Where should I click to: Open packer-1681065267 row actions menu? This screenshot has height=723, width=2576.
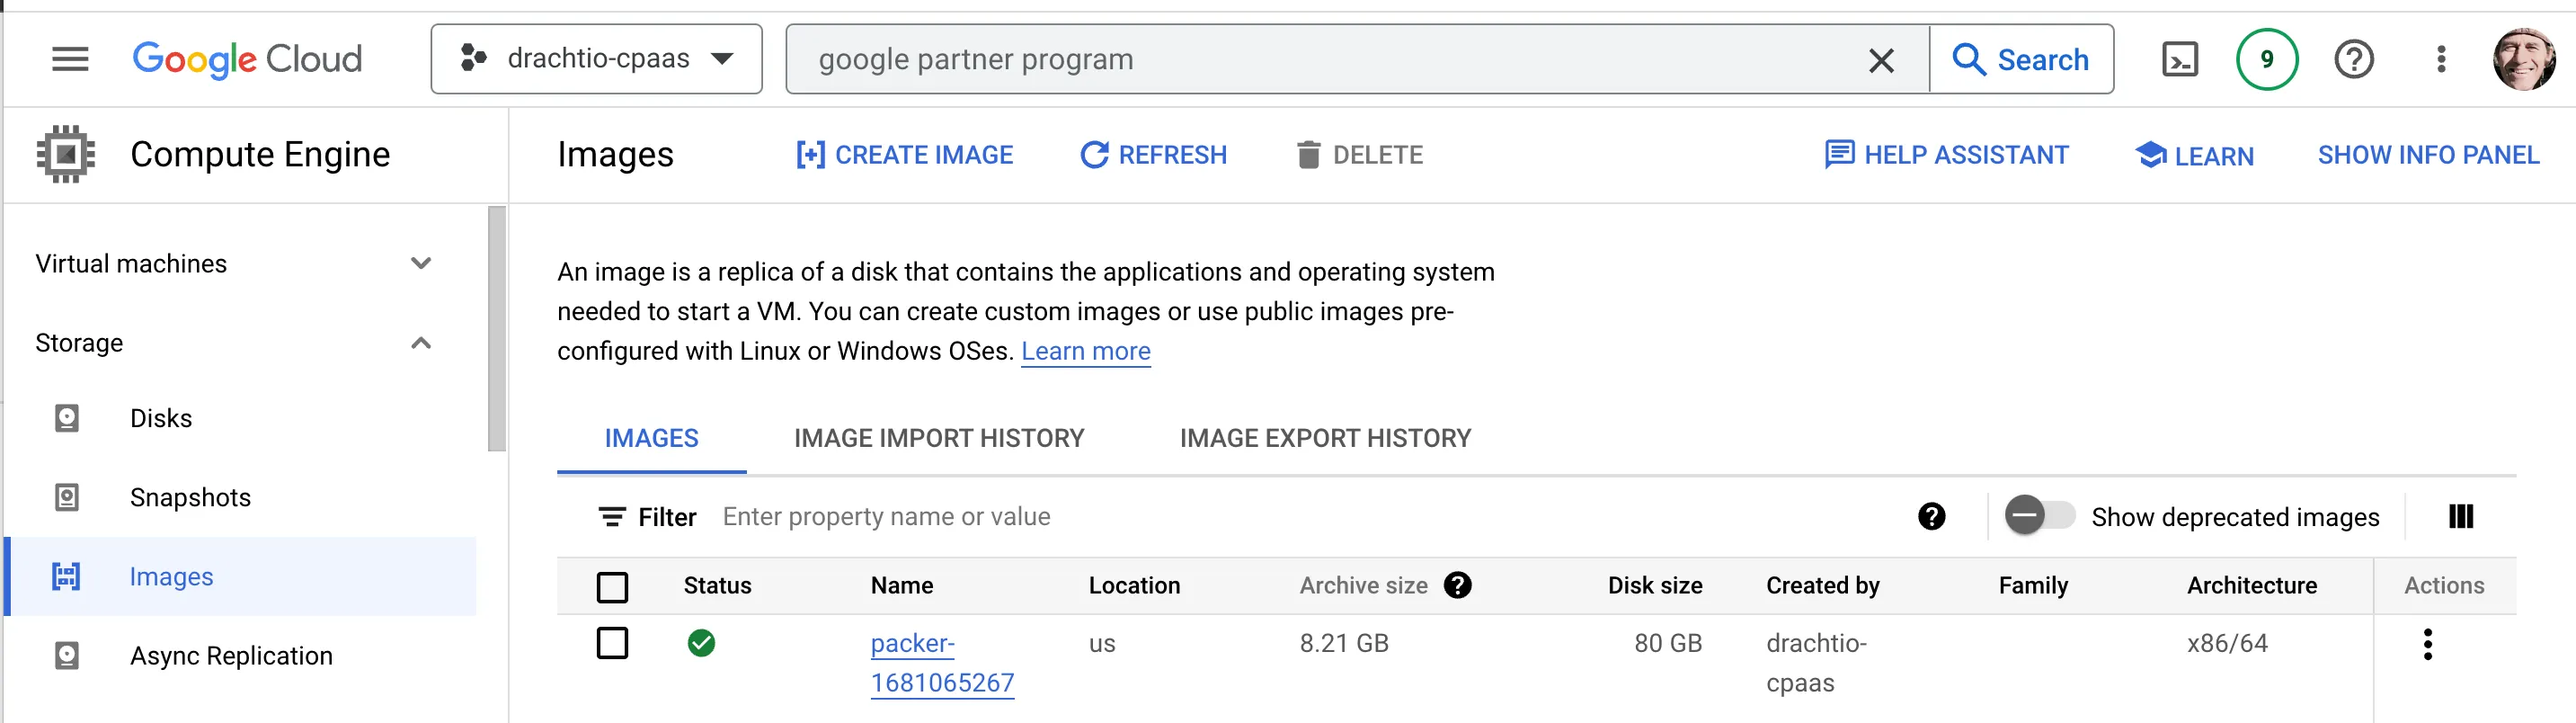point(2427,644)
